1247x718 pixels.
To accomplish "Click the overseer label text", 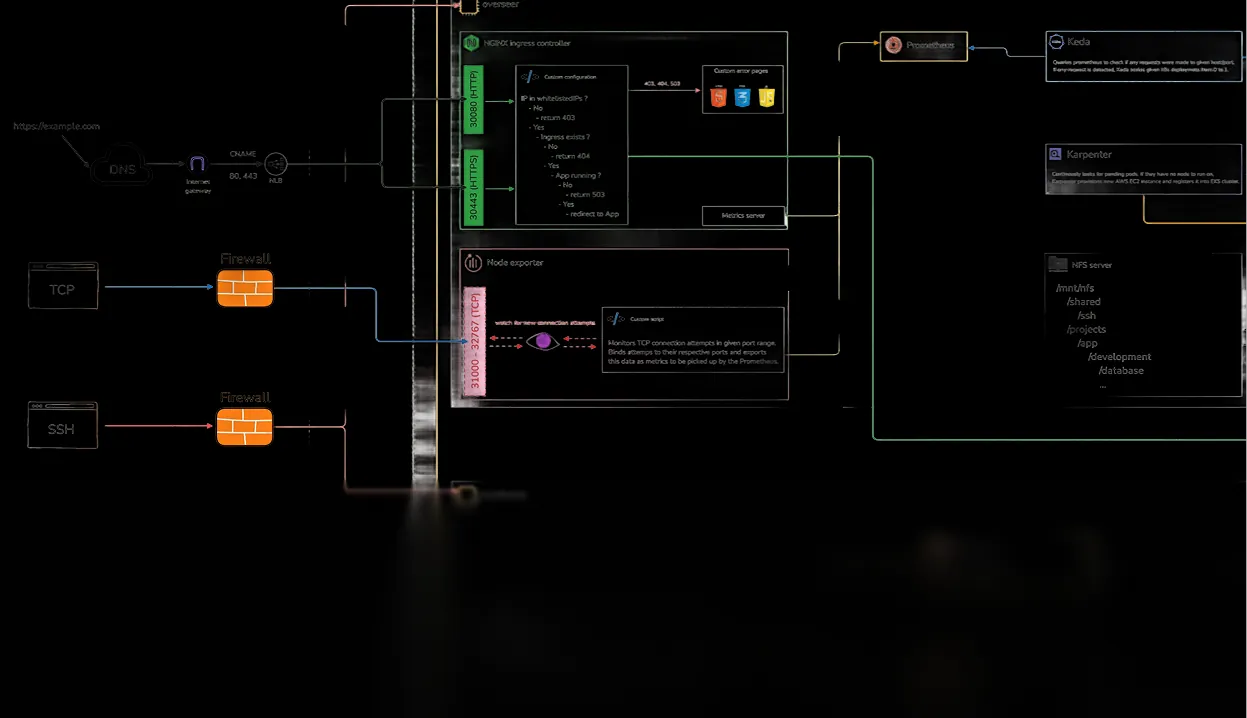I will tap(500, 5).
